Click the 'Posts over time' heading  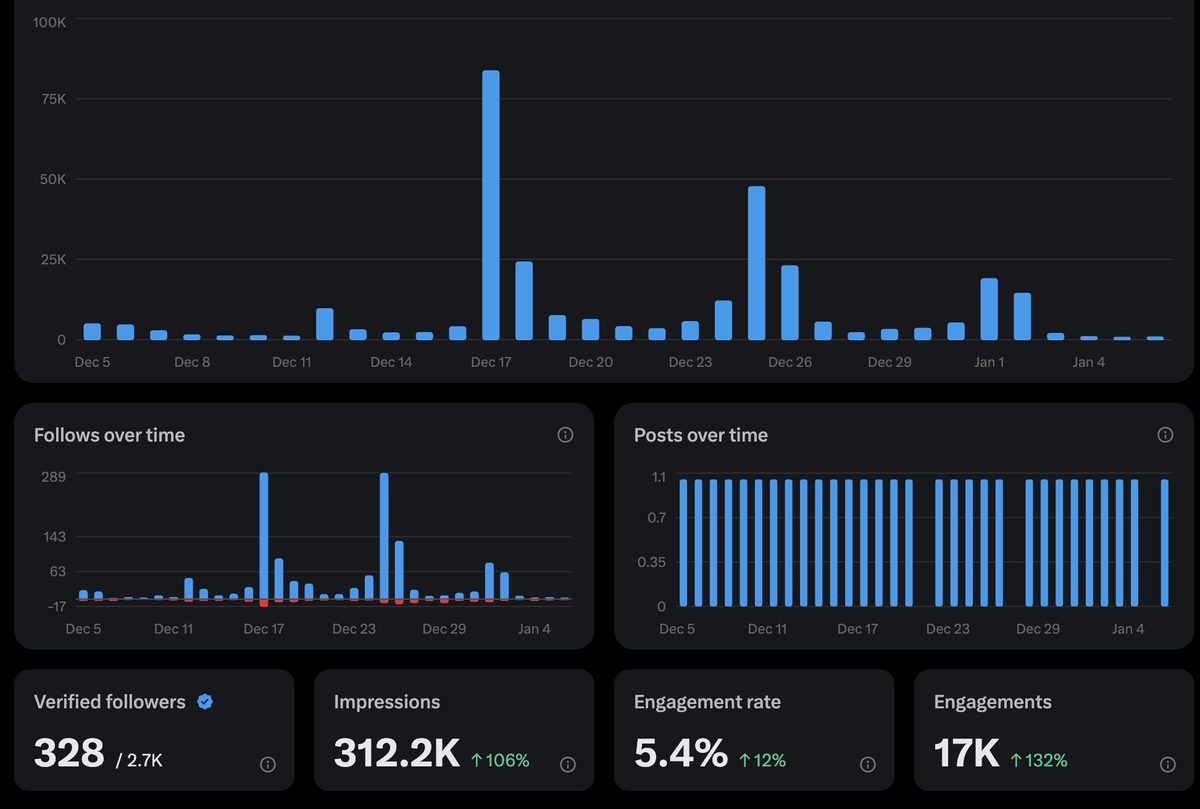coord(701,435)
